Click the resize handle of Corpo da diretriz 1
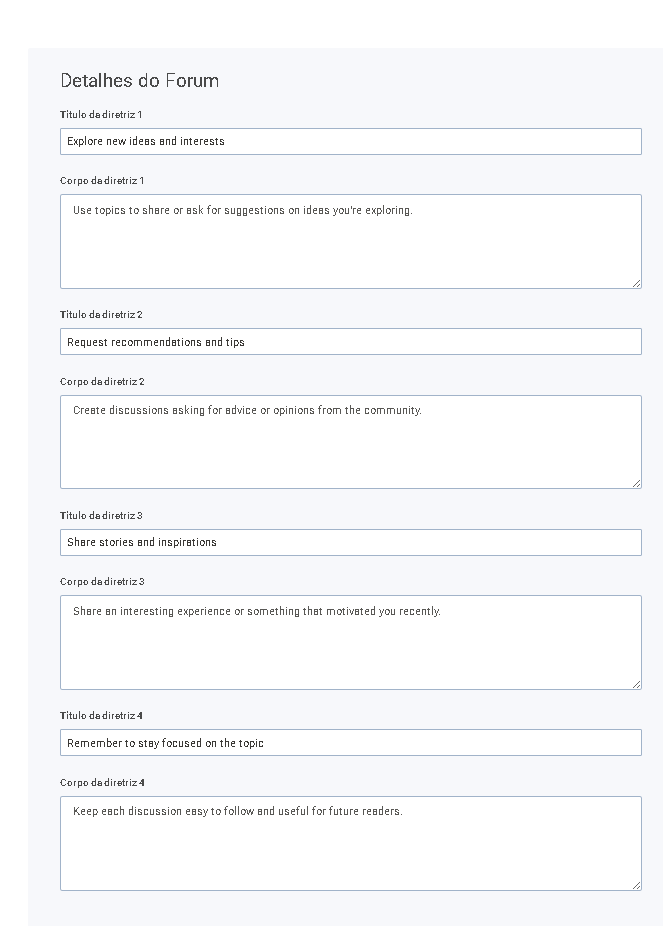 click(636, 283)
